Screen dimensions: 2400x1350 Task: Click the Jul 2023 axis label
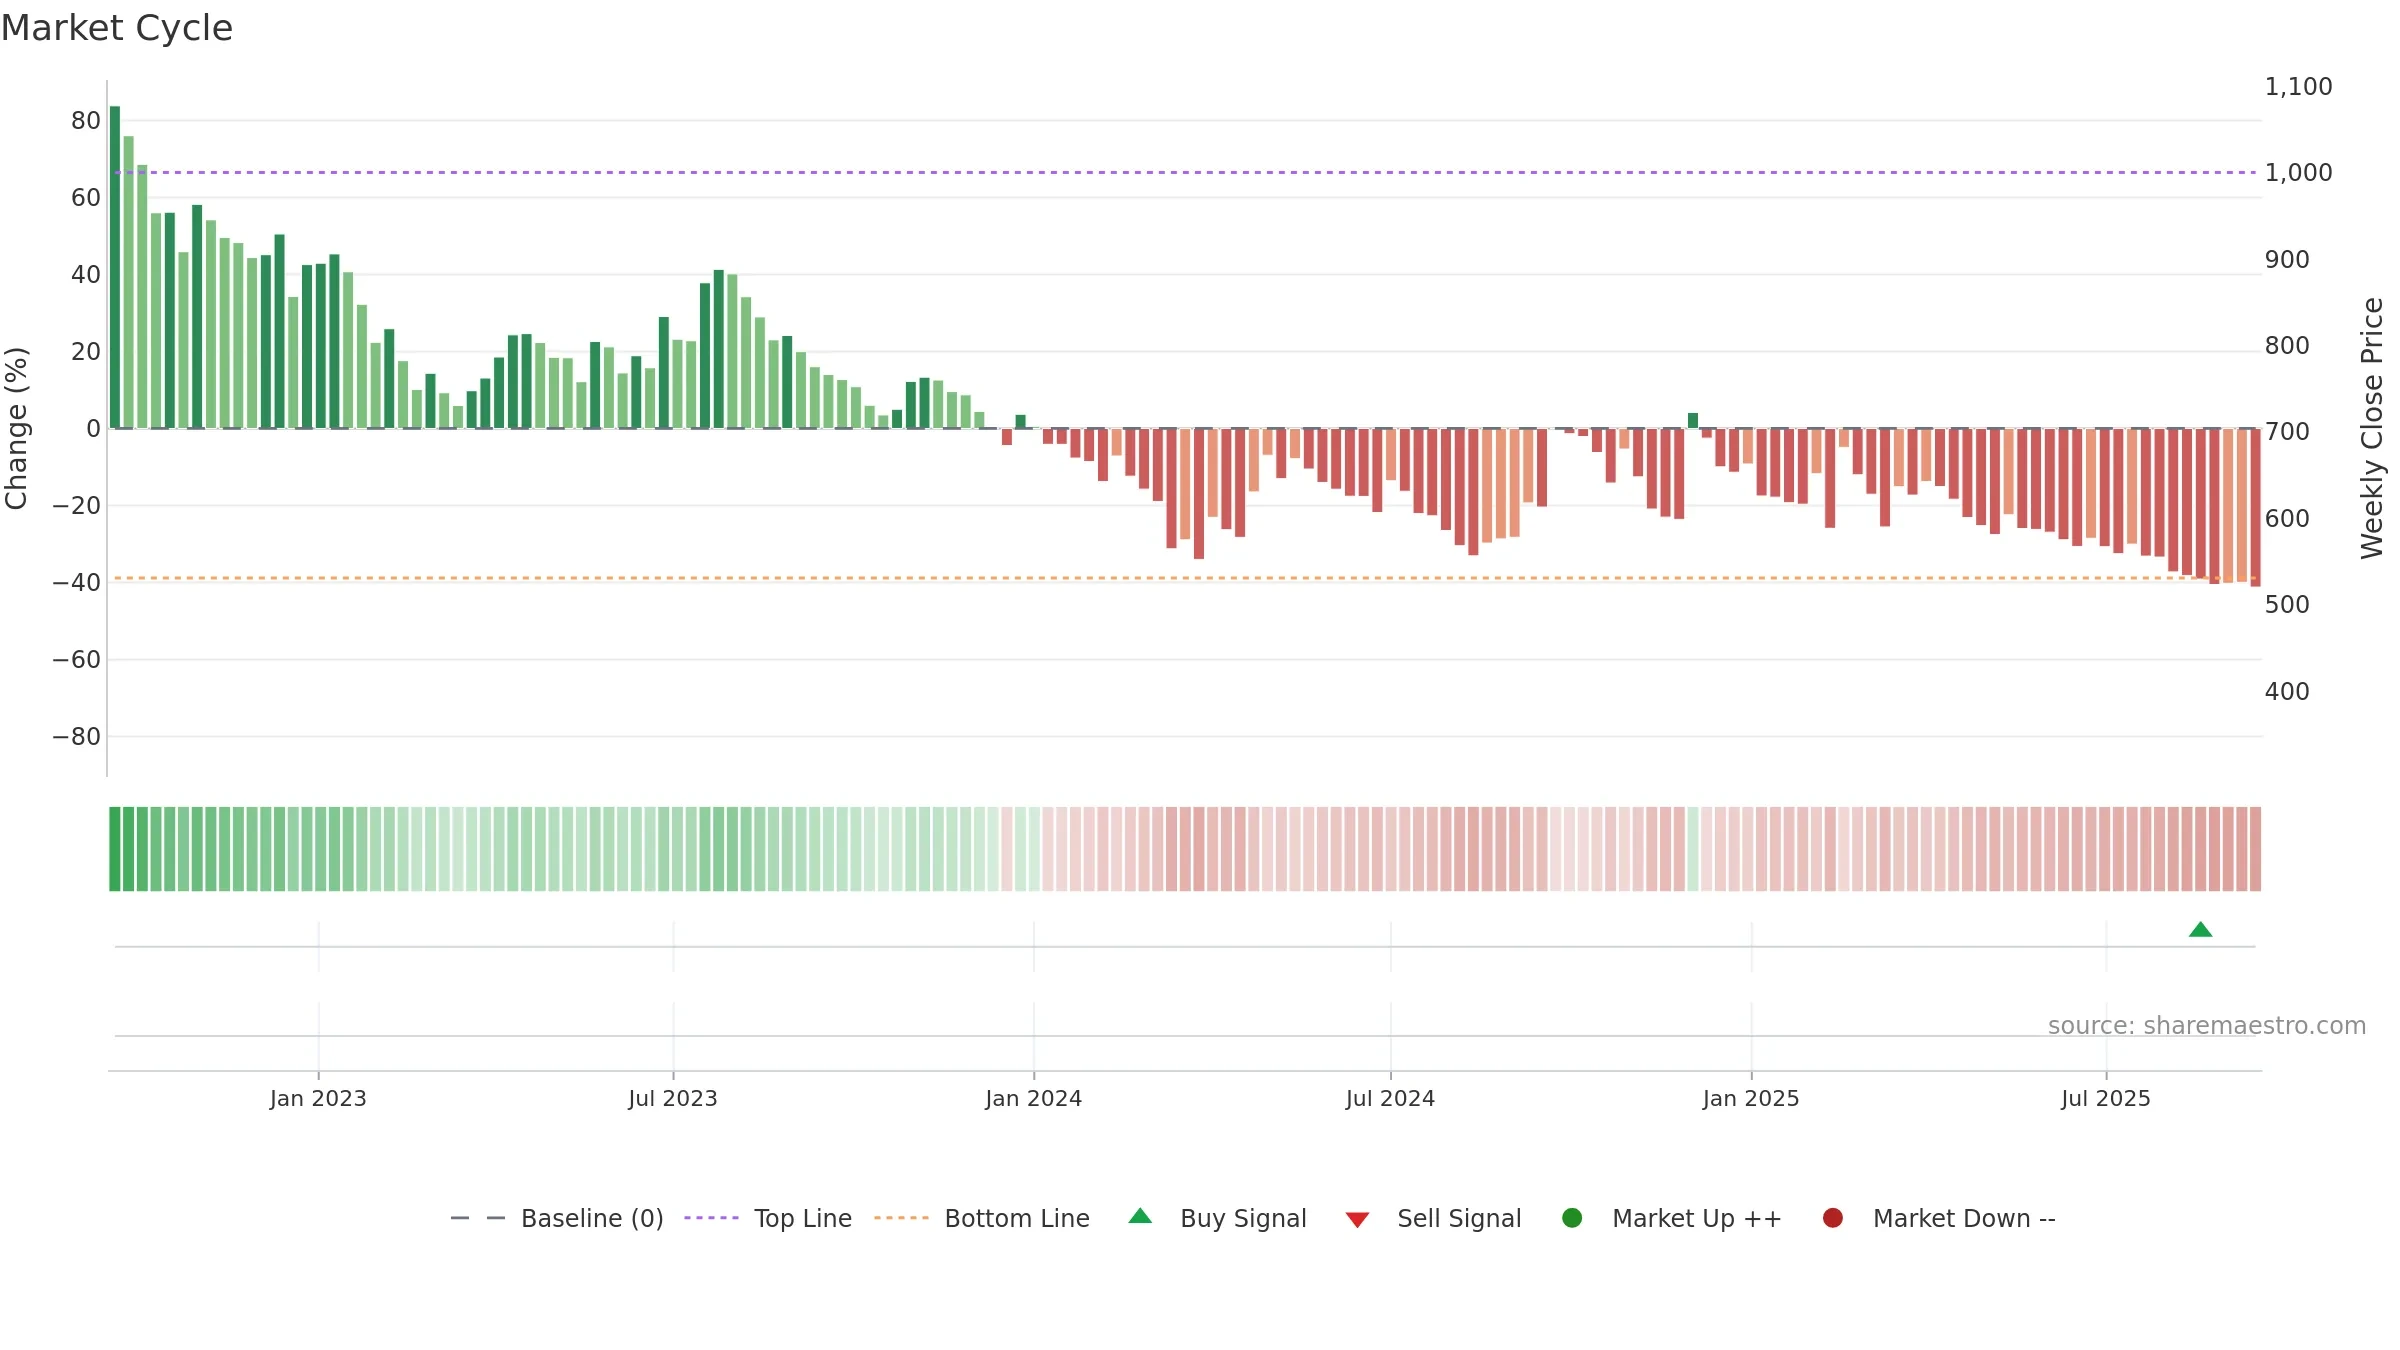pos(673,1099)
